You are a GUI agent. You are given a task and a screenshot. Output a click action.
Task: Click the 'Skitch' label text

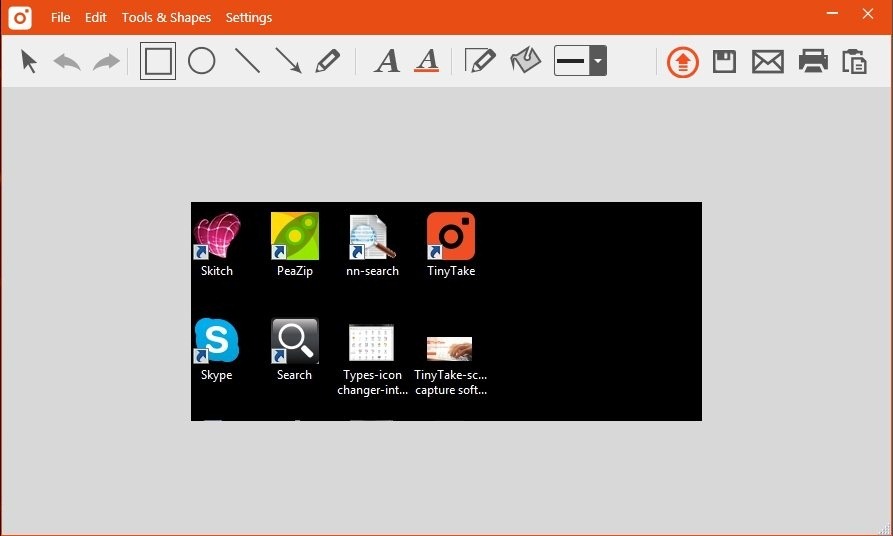coord(216,271)
